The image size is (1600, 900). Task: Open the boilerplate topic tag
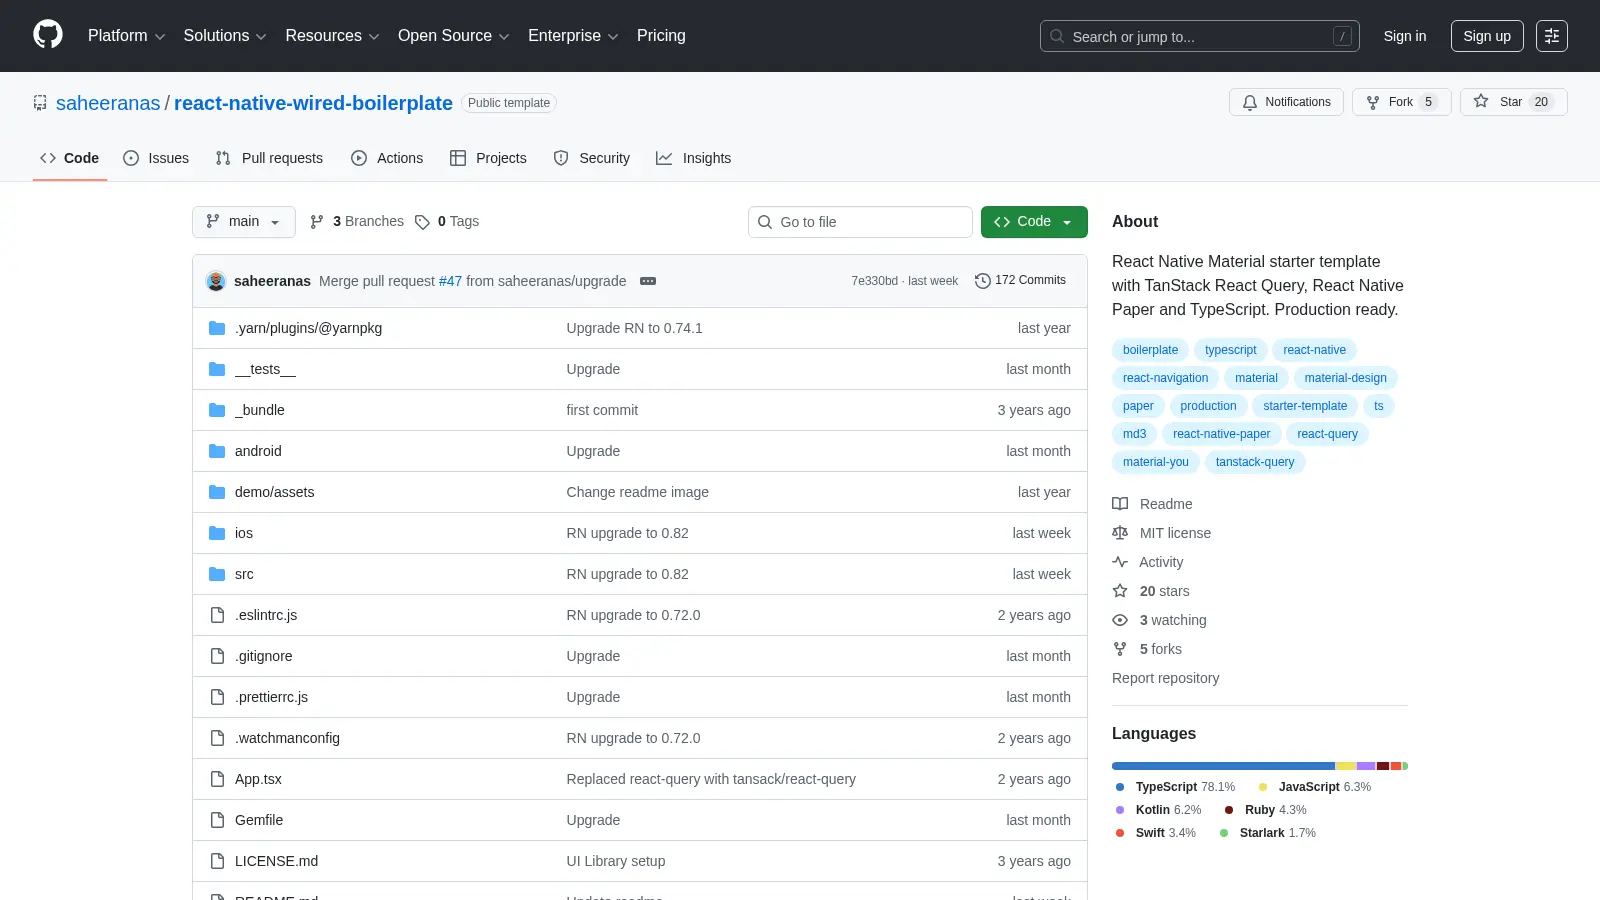pos(1150,350)
